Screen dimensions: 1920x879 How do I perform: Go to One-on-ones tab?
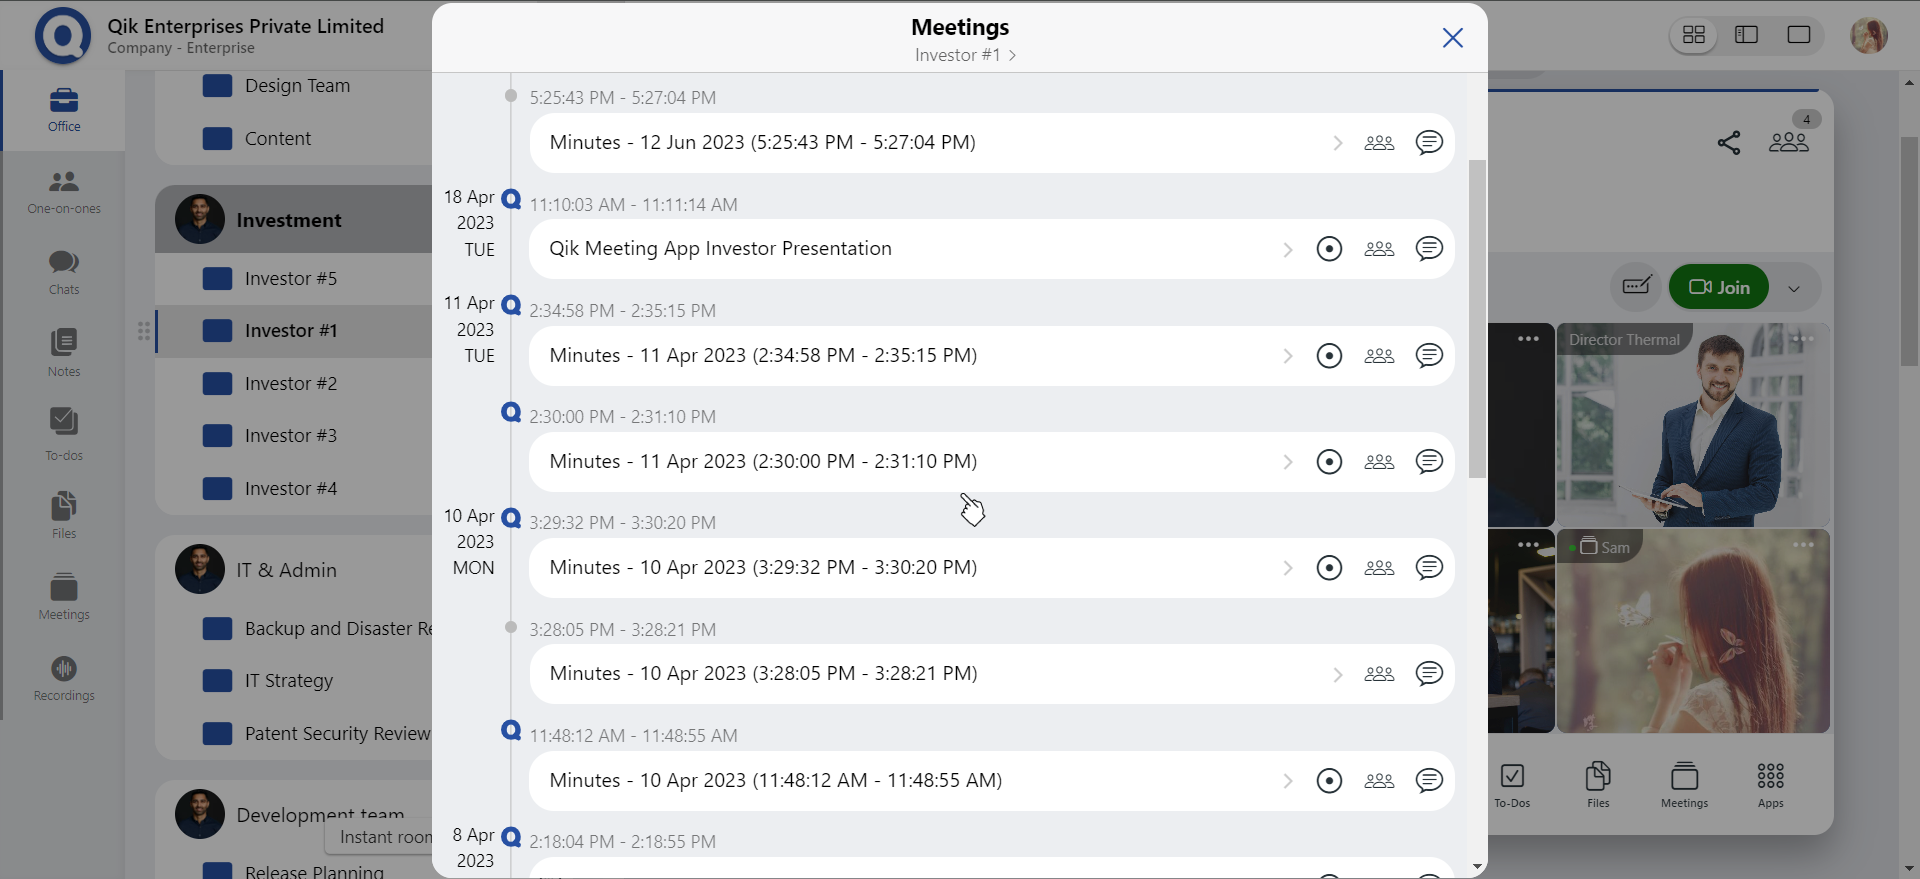click(64, 192)
